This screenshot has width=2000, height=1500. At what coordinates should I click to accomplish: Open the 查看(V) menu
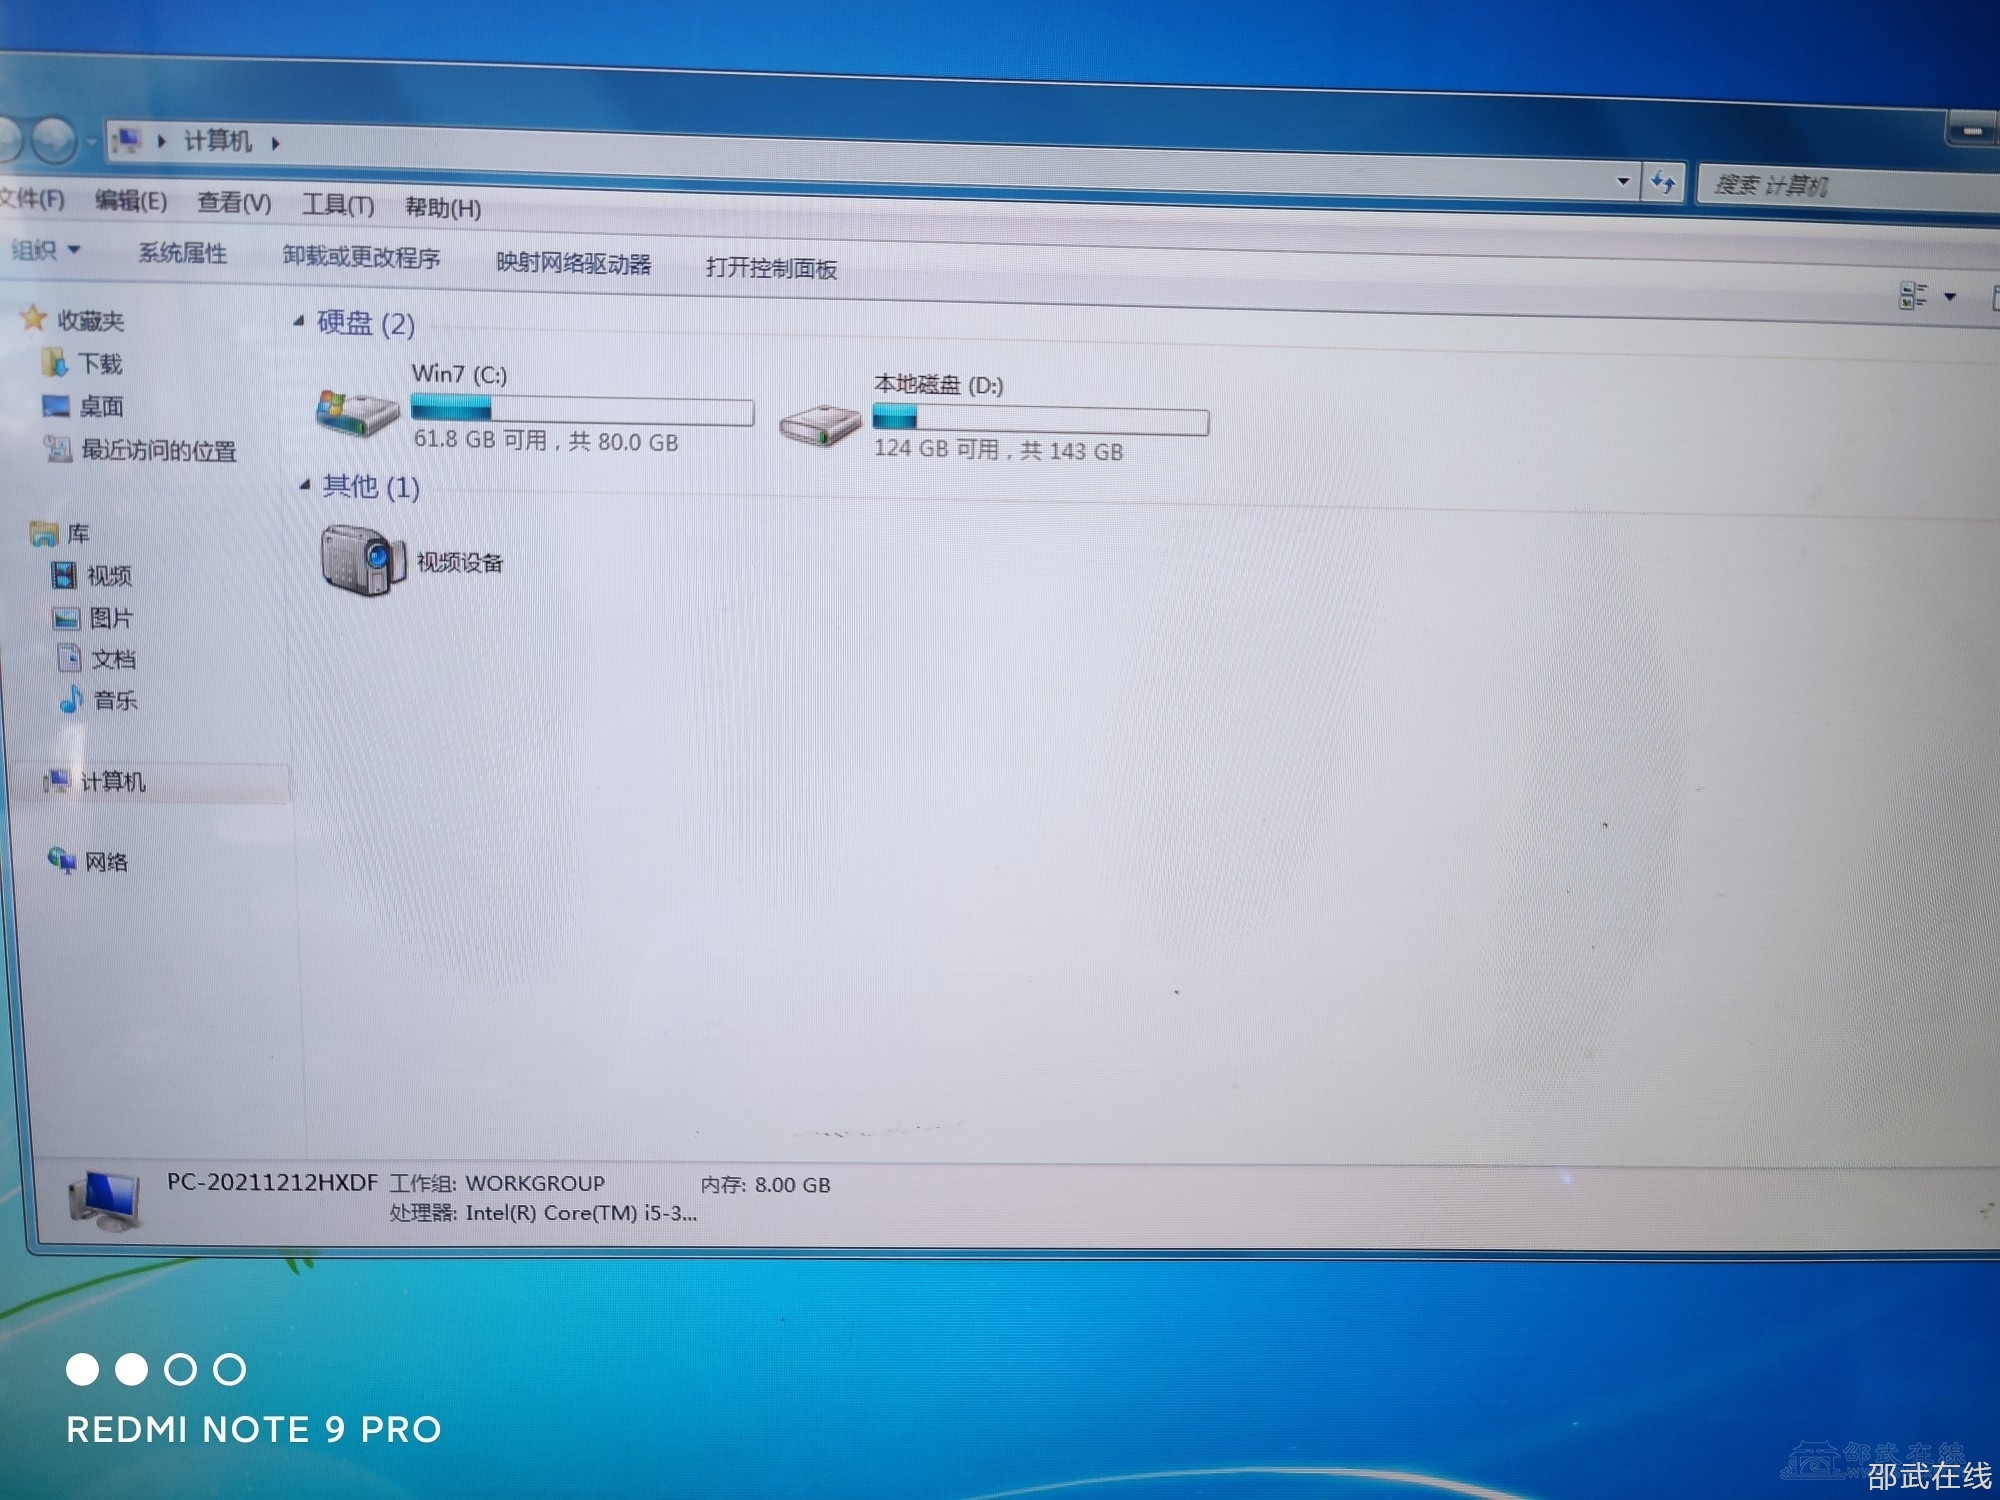[234, 203]
